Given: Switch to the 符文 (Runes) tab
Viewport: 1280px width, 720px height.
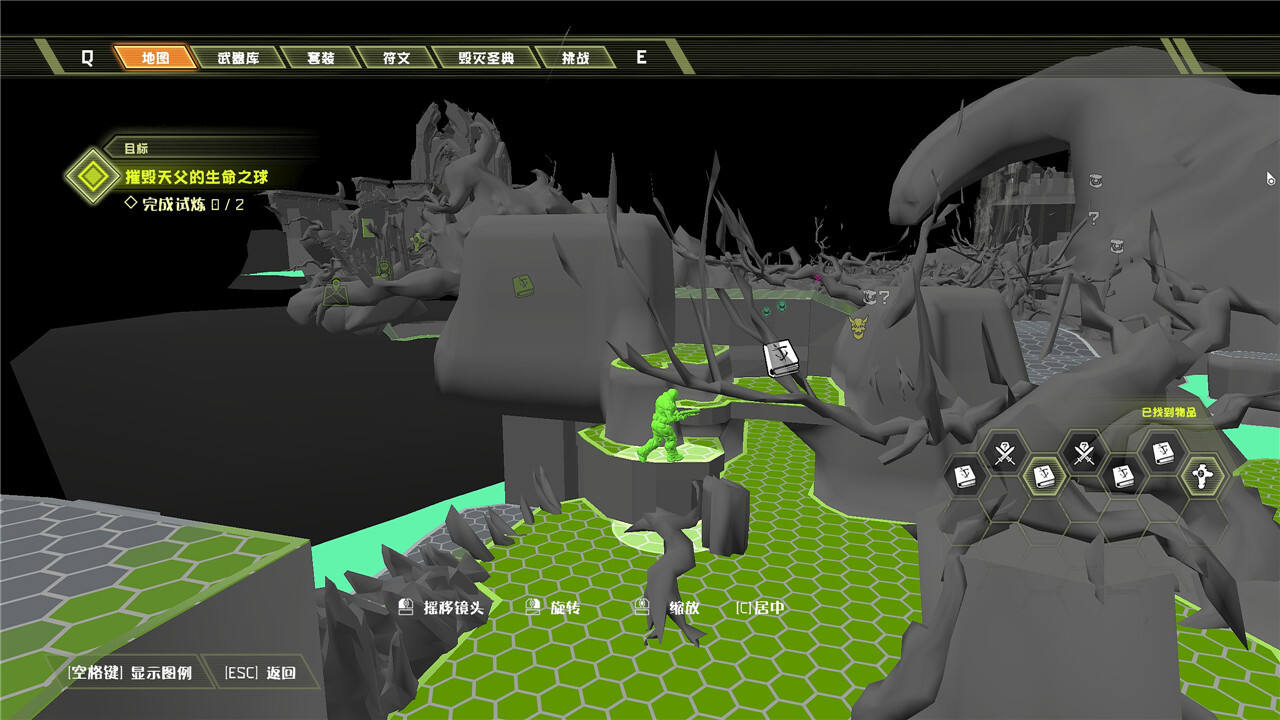Looking at the screenshot, I should click(397, 58).
